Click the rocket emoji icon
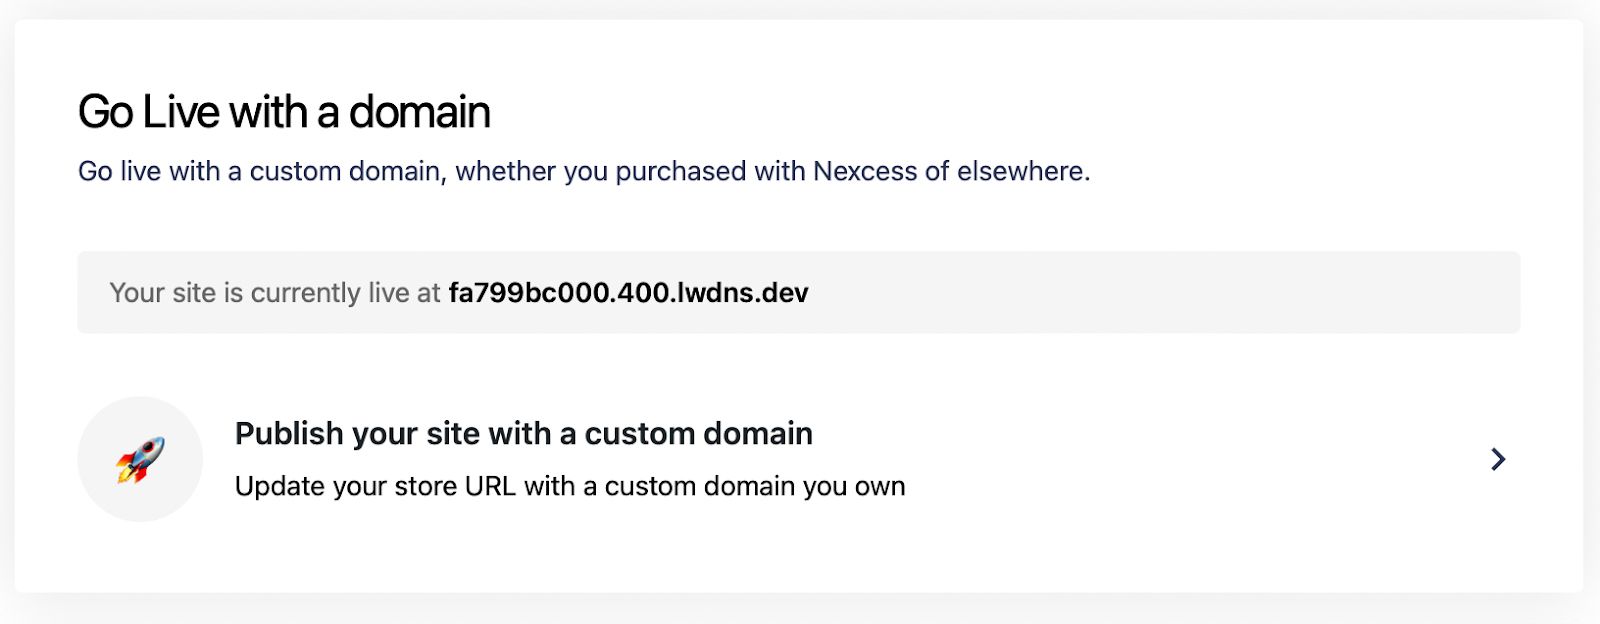Screen dimensions: 1600x624 point(140,460)
